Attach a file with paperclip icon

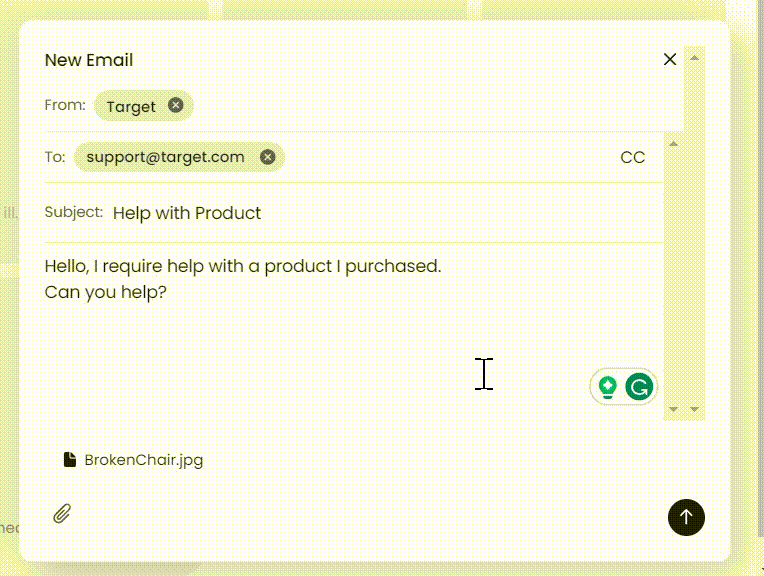(62, 514)
